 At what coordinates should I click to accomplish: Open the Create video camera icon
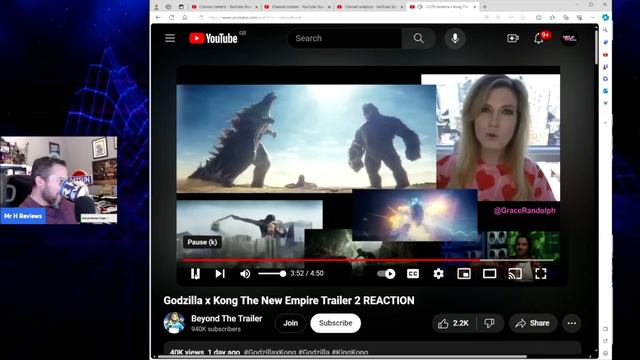coord(513,38)
